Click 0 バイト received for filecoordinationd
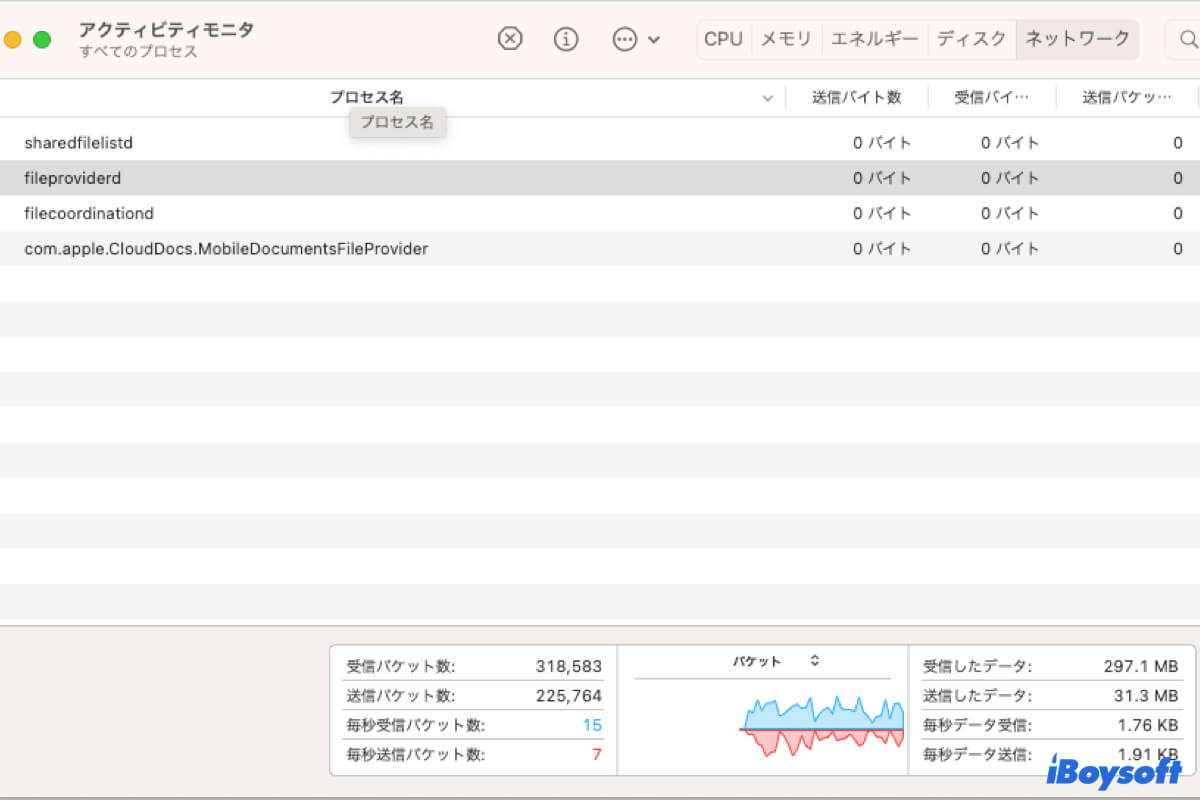This screenshot has height=800, width=1200. pyautogui.click(x=1010, y=213)
